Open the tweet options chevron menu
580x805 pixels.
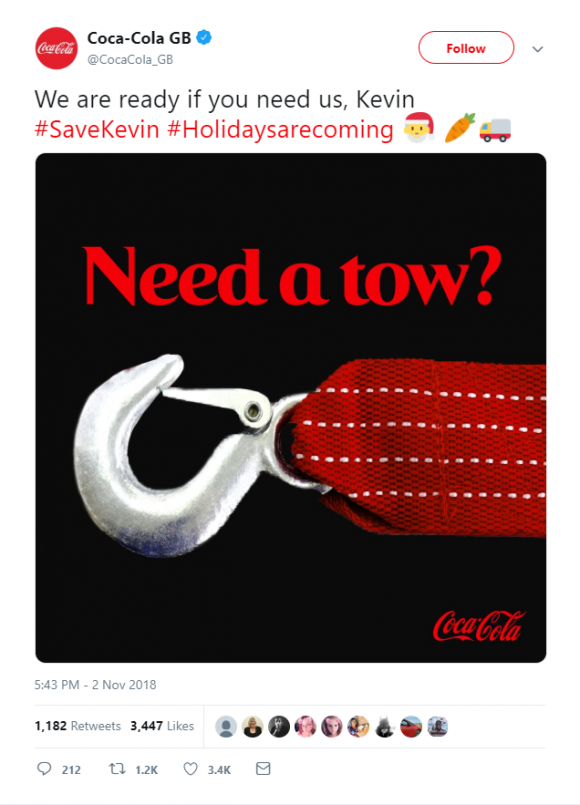537,49
